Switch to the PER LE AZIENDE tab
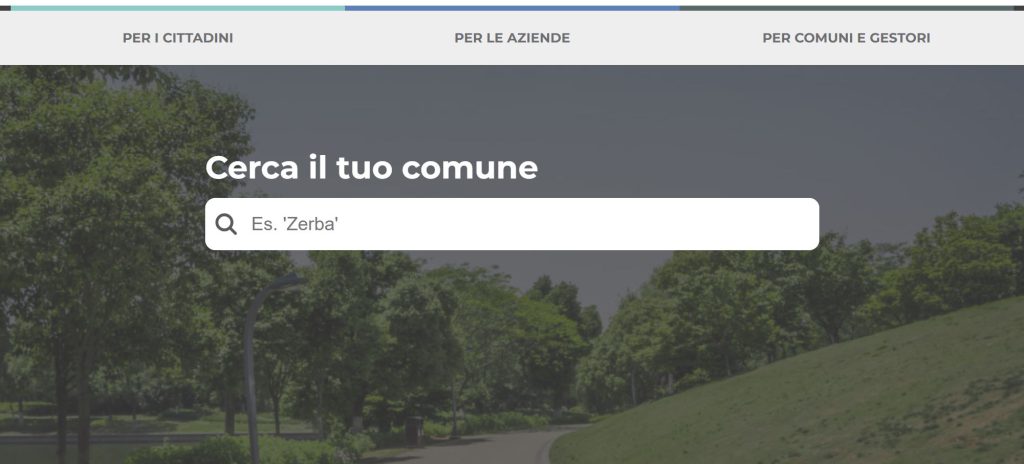The height and width of the screenshot is (464, 1024). click(512, 38)
